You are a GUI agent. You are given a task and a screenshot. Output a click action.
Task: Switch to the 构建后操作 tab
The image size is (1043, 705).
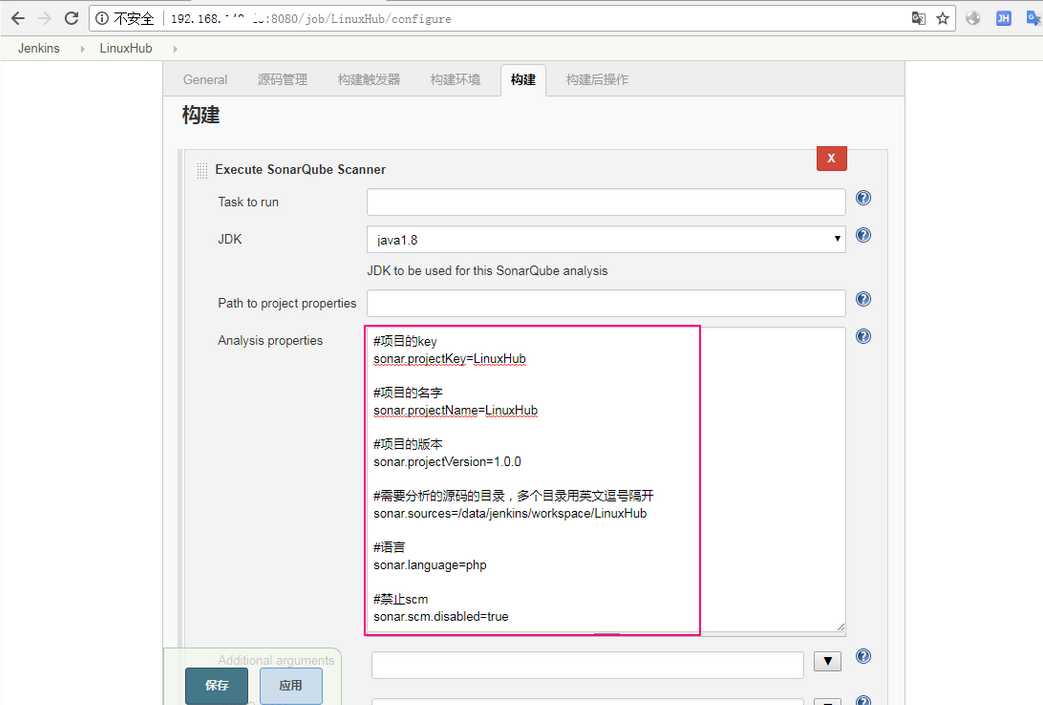[597, 80]
